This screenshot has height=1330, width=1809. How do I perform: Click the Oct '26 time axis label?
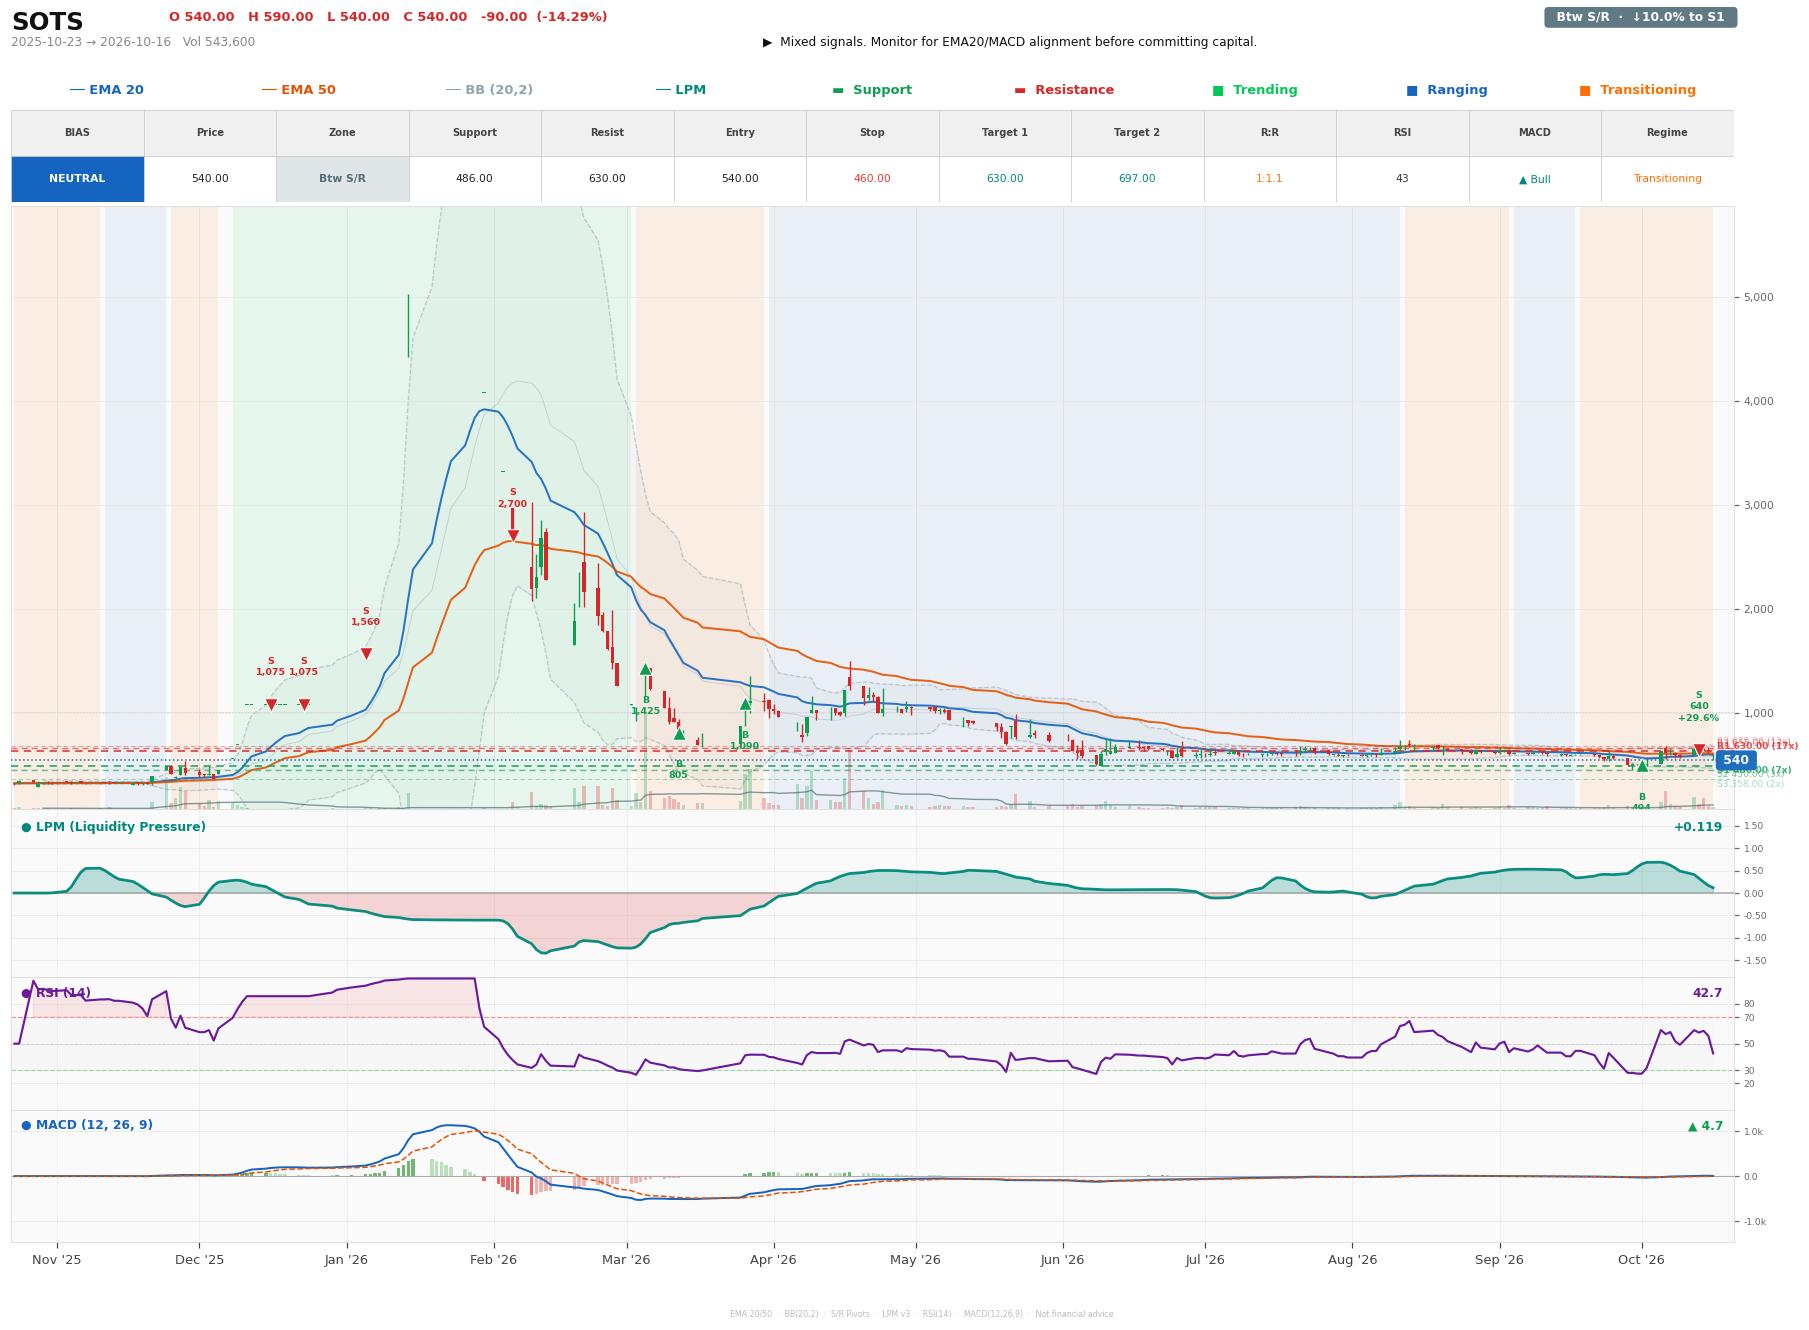pyautogui.click(x=1641, y=1260)
